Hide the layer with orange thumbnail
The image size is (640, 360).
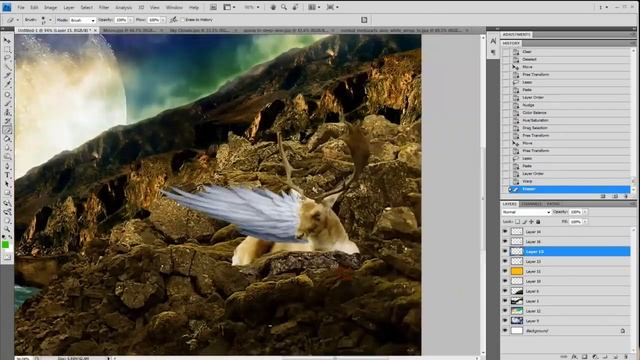pos(505,271)
